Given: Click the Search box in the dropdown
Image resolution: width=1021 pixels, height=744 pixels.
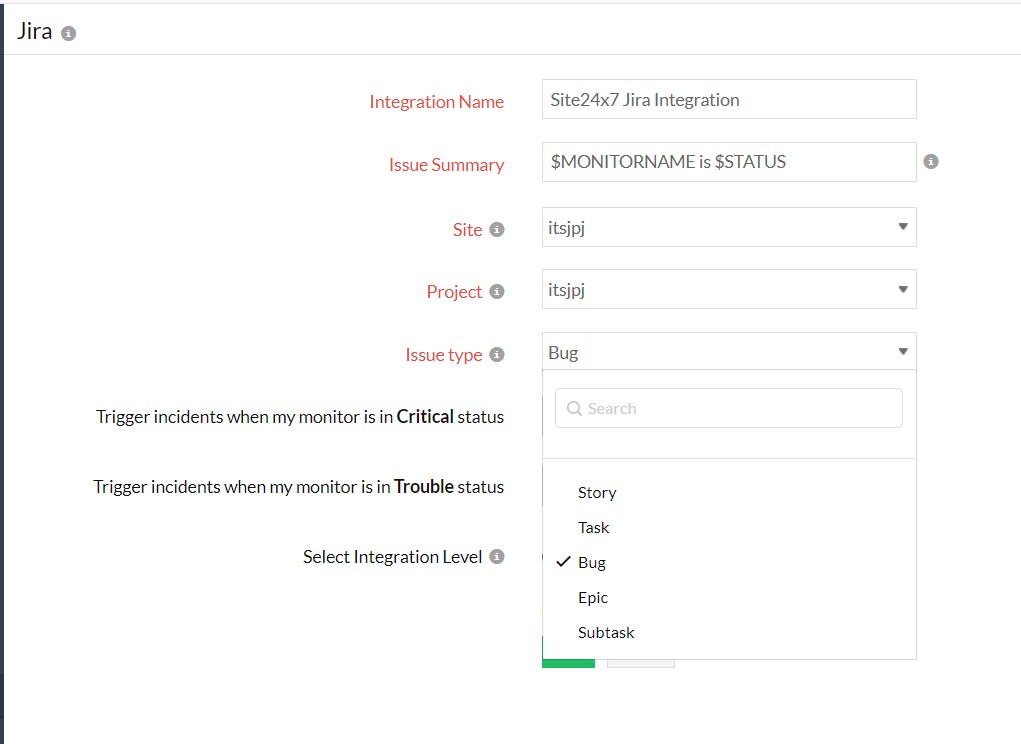Looking at the screenshot, I should pyautogui.click(x=729, y=408).
